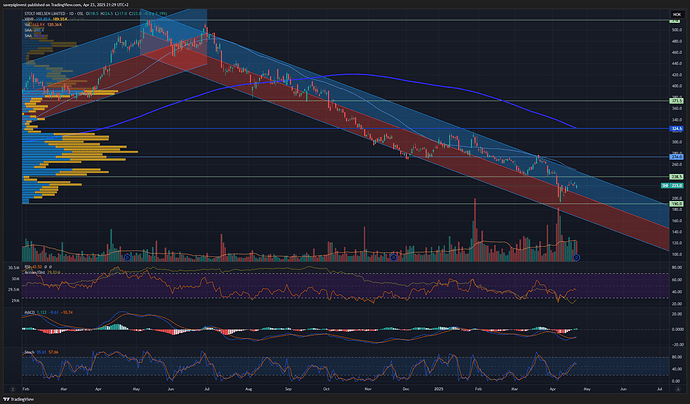Click the event marker near late November
This screenshot has height=404, width=690.
[x=394, y=257]
